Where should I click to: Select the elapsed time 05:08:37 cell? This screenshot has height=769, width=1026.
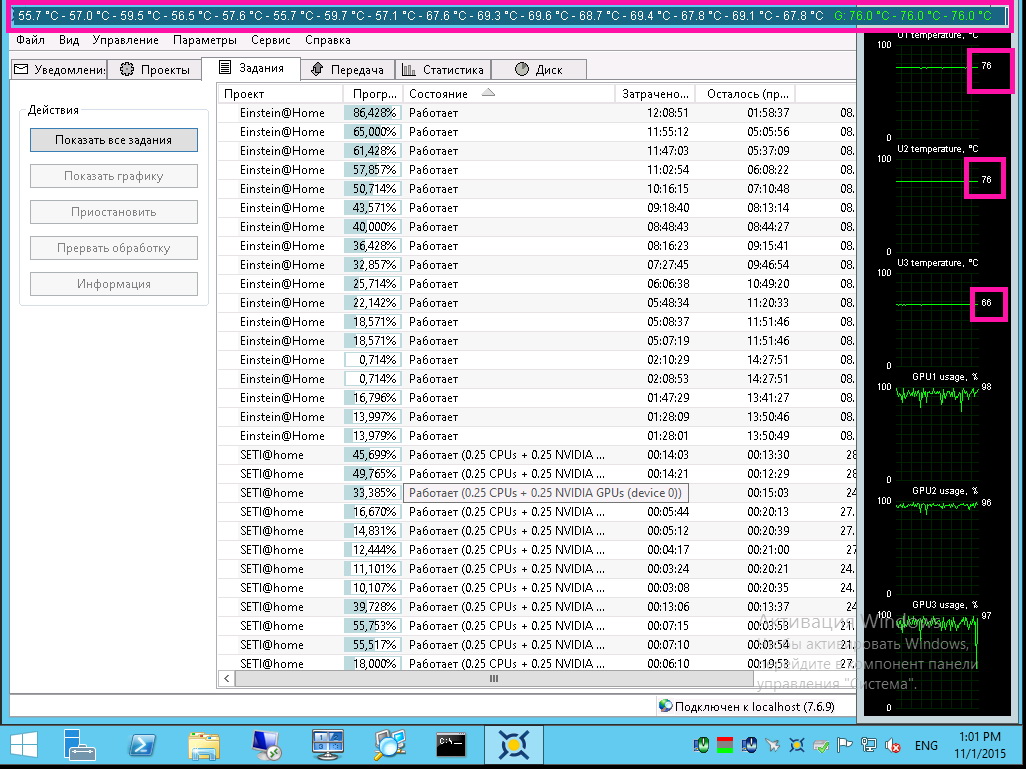click(x=667, y=321)
